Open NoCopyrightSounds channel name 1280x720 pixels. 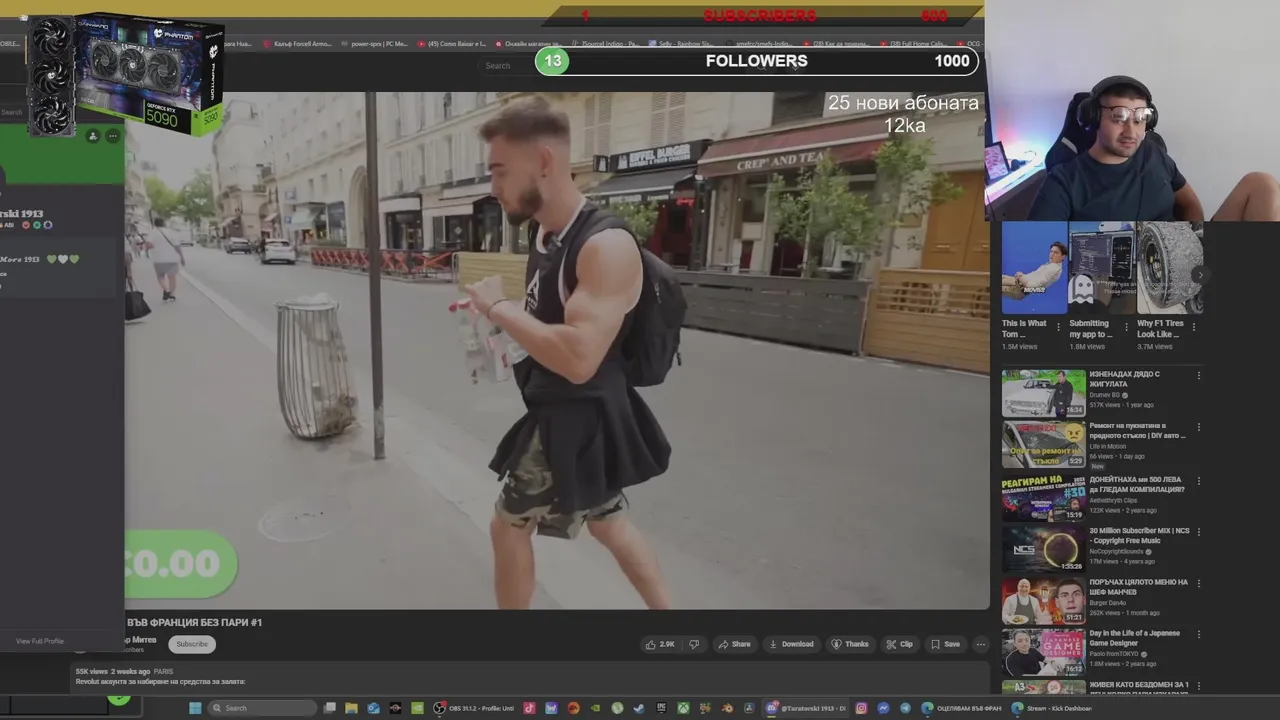tap(1117, 551)
